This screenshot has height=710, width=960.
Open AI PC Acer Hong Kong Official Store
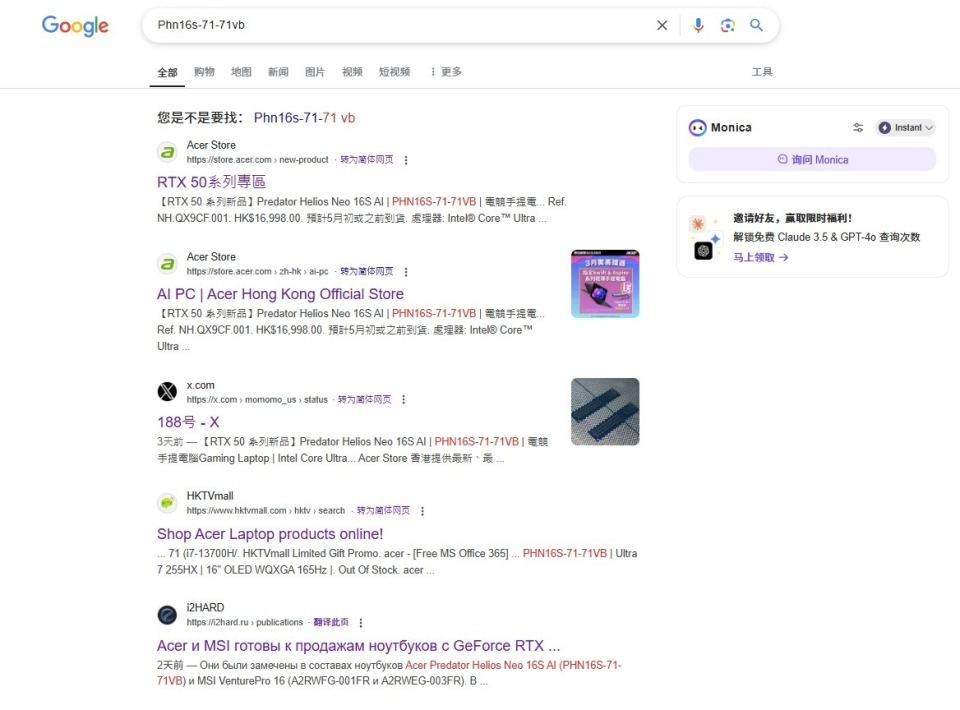tap(280, 294)
